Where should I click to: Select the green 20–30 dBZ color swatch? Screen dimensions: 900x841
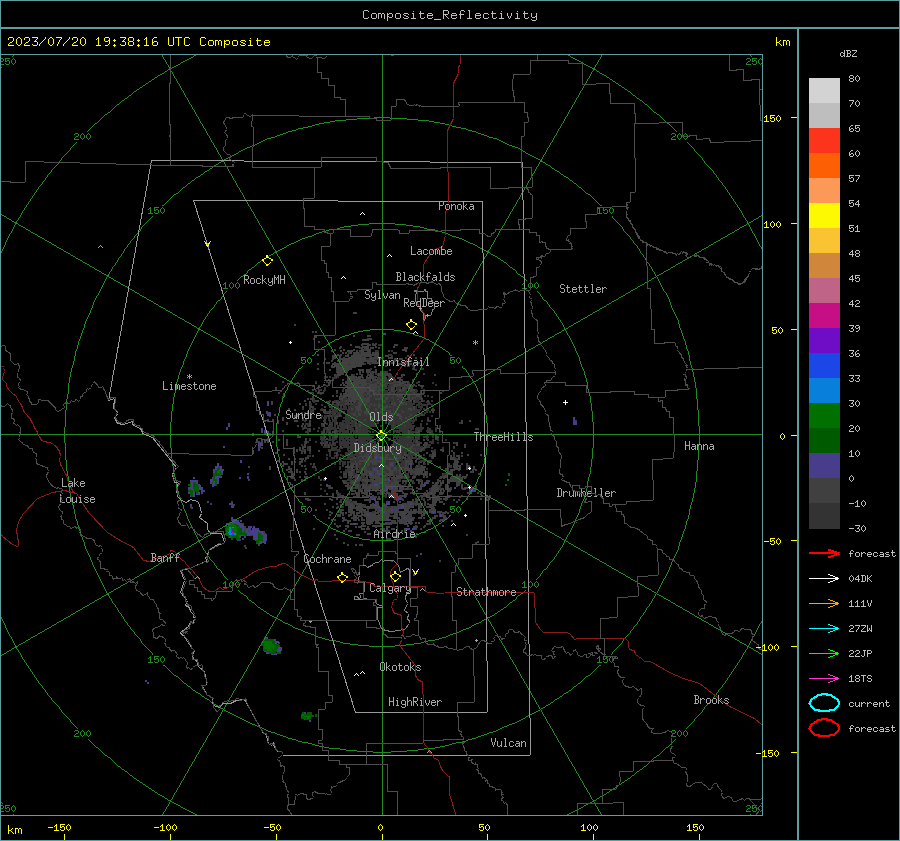[824, 415]
